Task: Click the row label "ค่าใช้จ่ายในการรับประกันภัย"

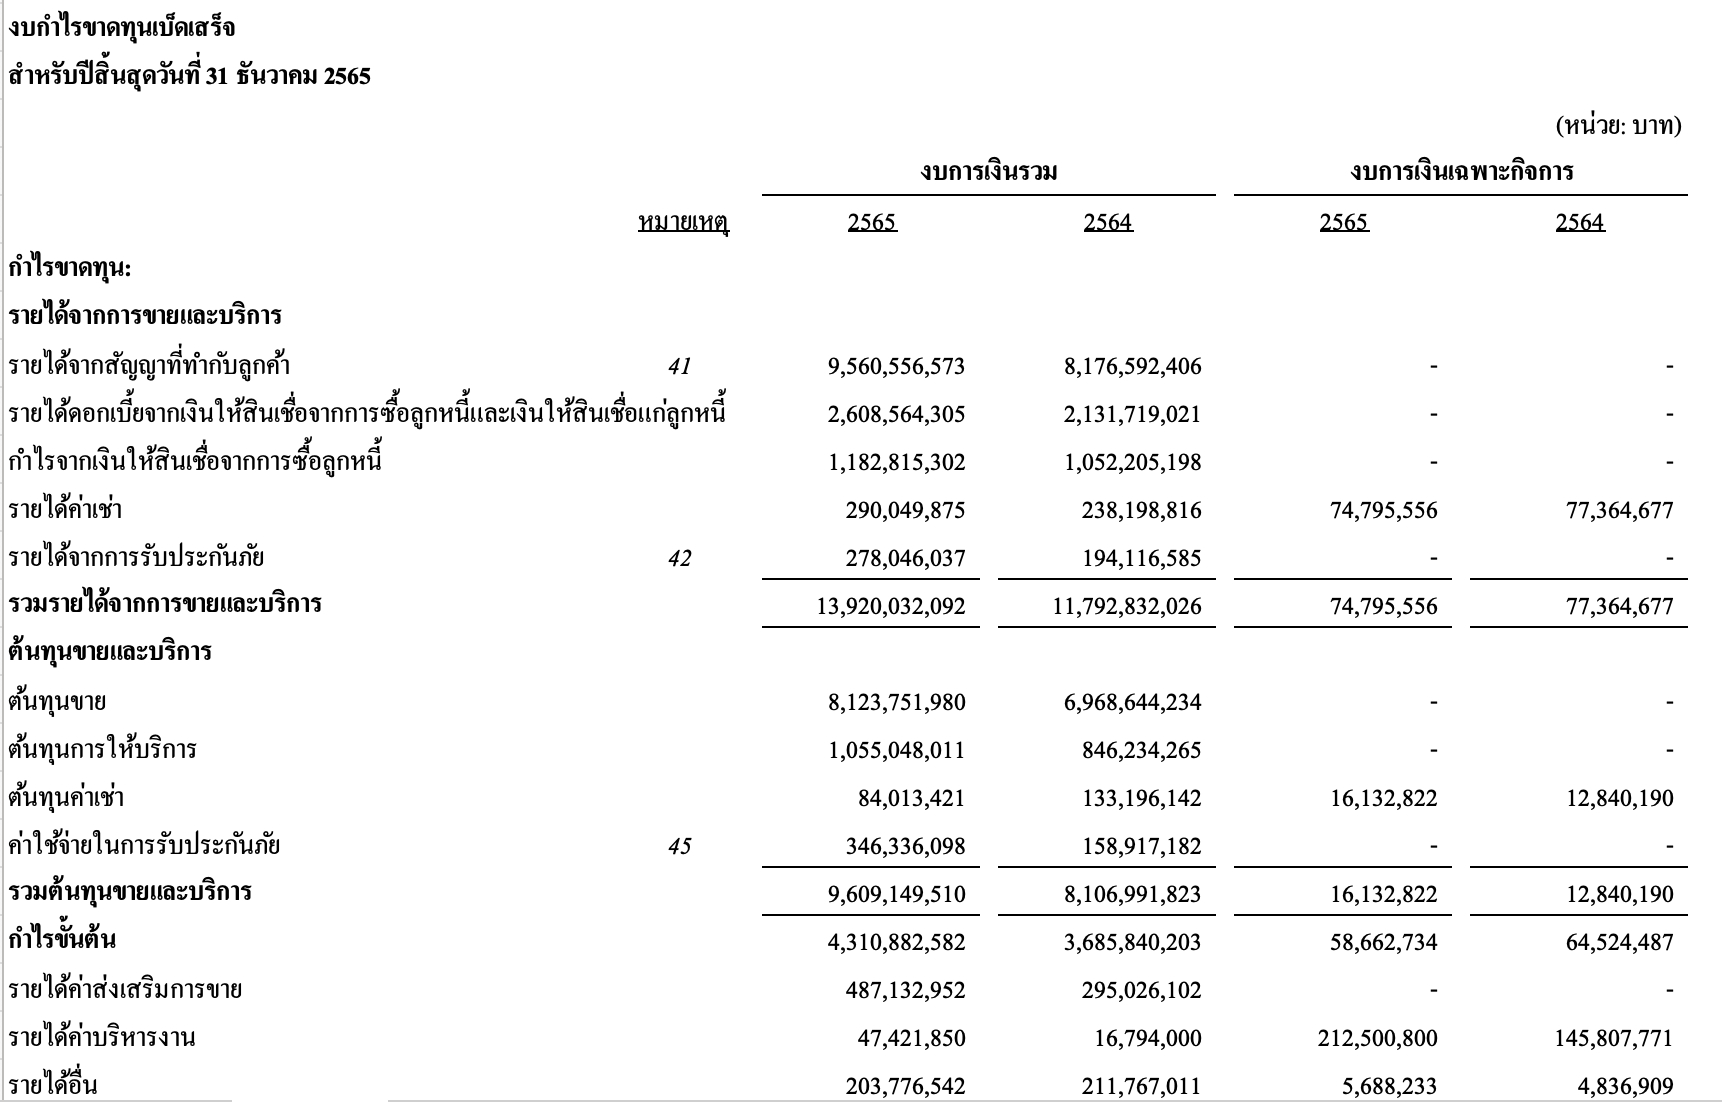Action: click(x=144, y=846)
